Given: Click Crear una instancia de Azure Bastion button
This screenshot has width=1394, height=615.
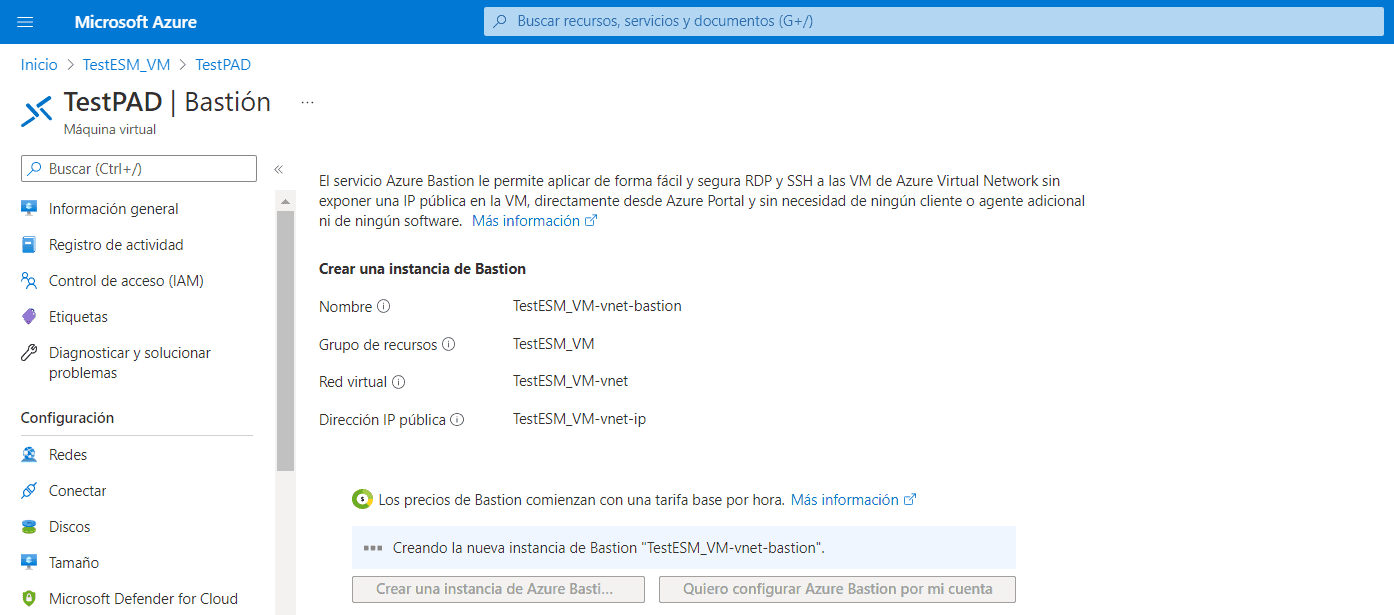Looking at the screenshot, I should 498,589.
